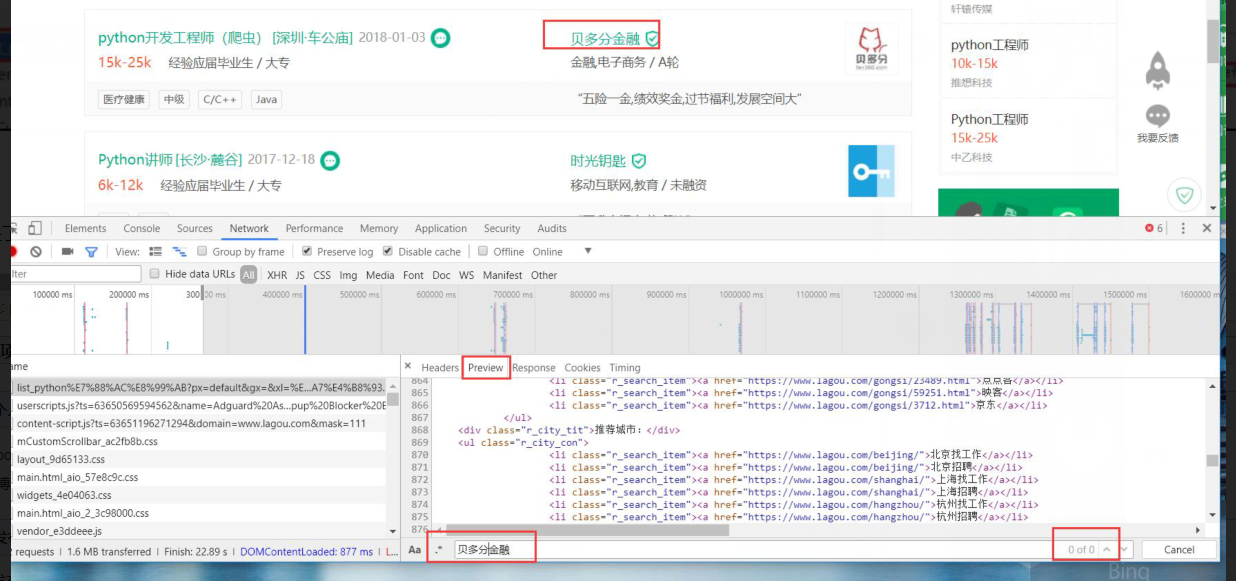Open the 时光钥匙 company link
This screenshot has width=1236, height=581.
click(598, 161)
